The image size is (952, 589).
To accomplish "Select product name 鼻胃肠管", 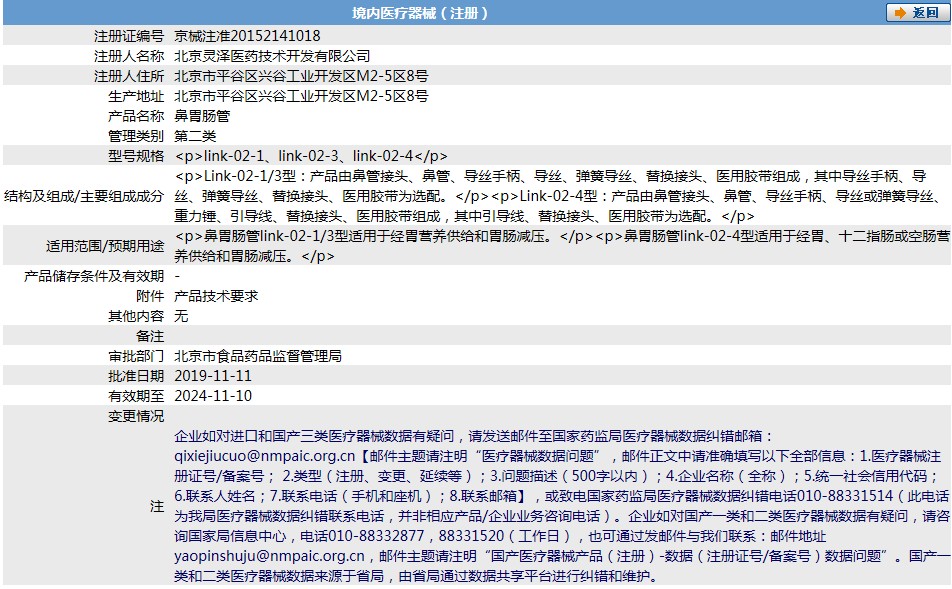I will [x=202, y=116].
